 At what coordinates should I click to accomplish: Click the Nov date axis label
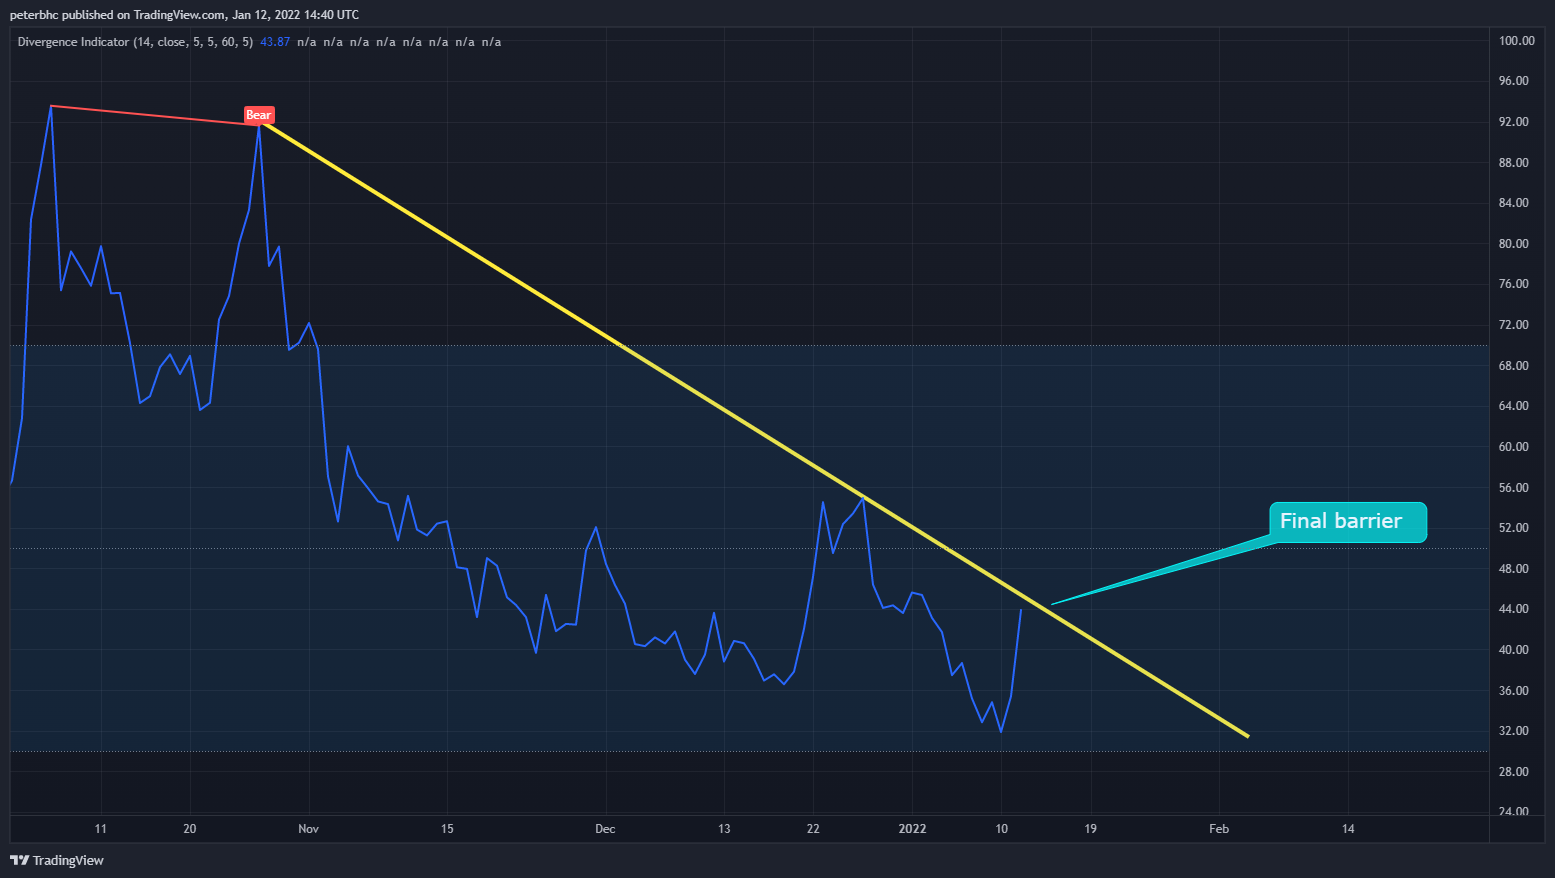tap(309, 829)
